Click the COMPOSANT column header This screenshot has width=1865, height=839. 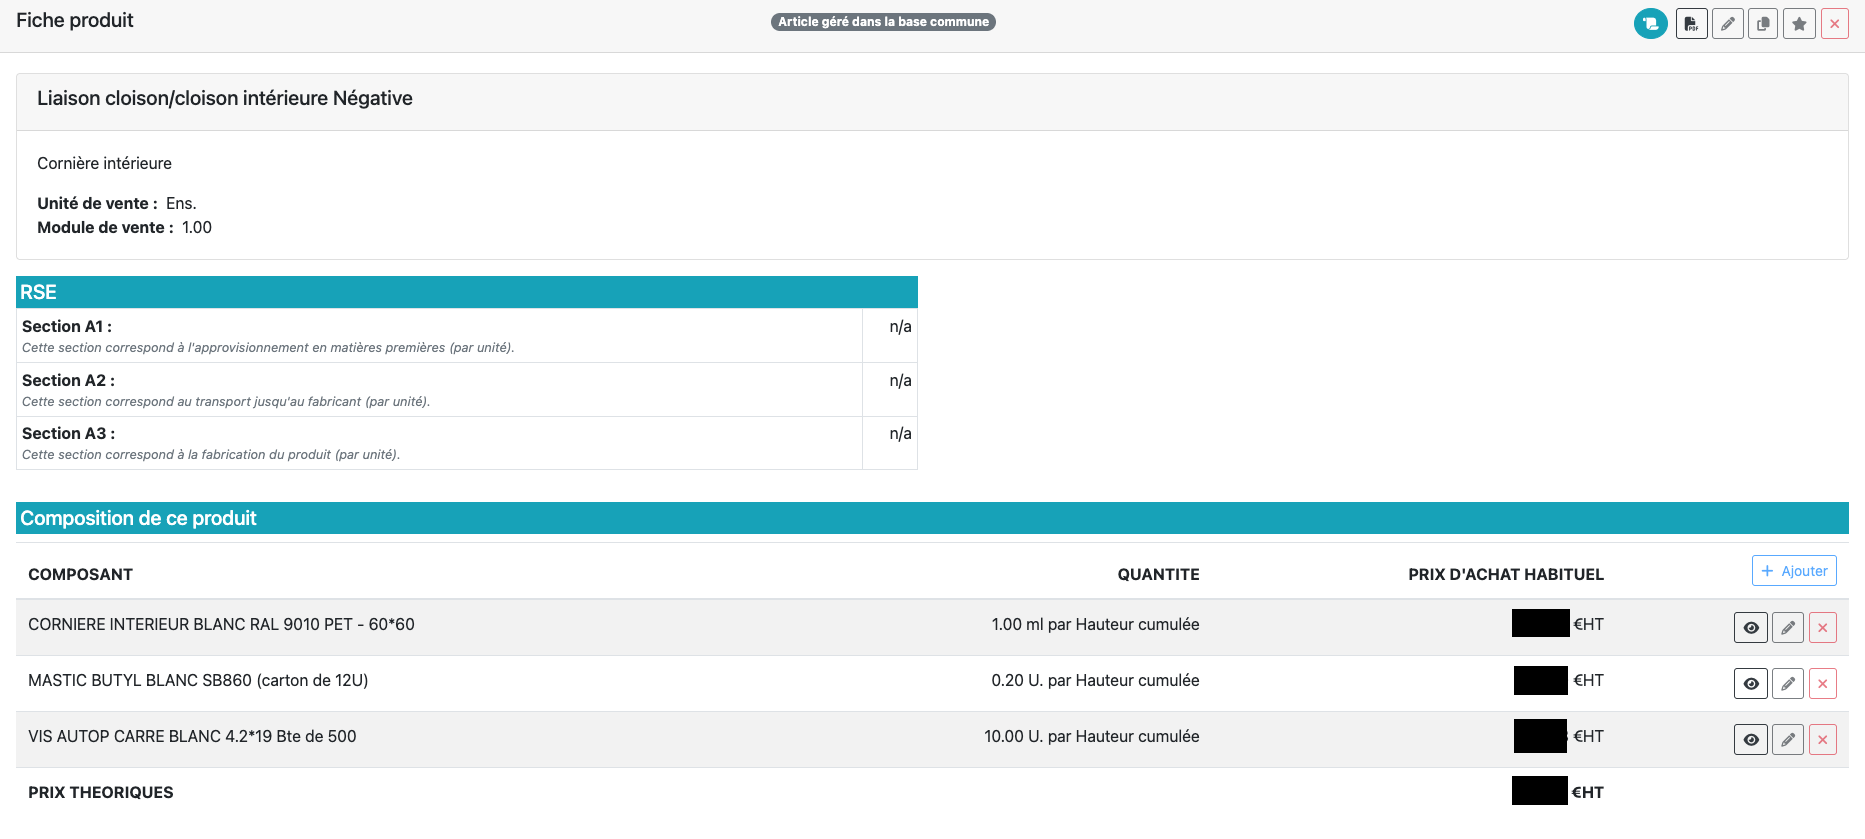tap(80, 574)
